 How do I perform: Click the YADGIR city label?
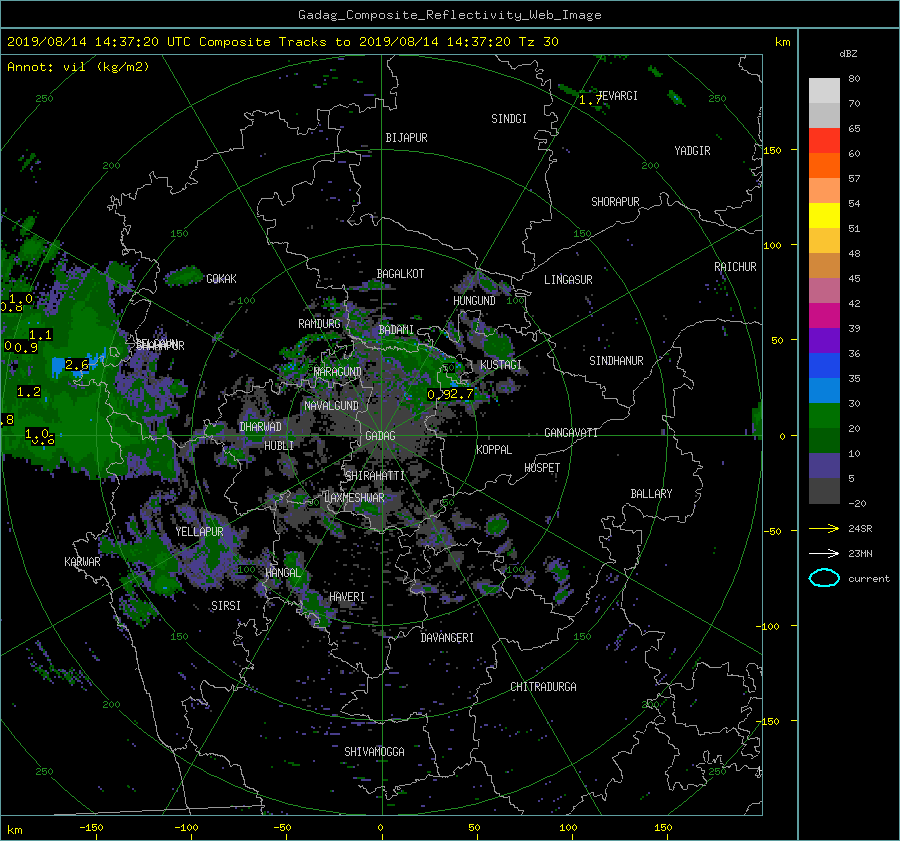[692, 151]
